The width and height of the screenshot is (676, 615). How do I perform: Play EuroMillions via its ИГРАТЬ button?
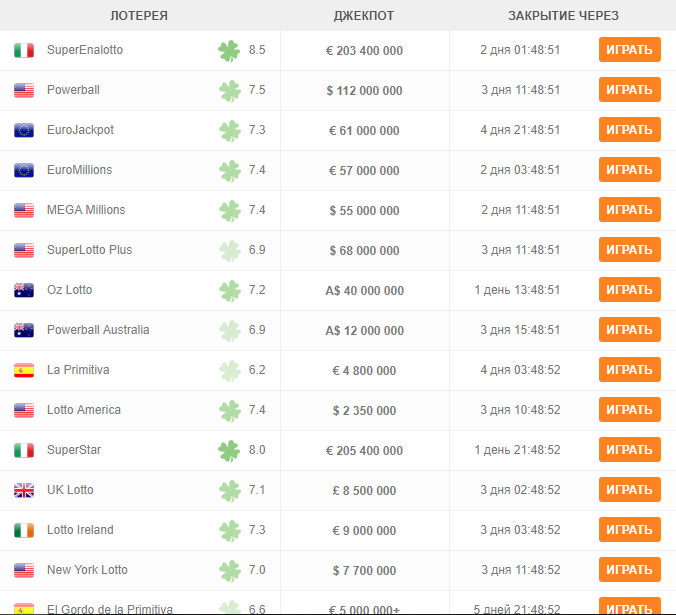pyautogui.click(x=629, y=170)
